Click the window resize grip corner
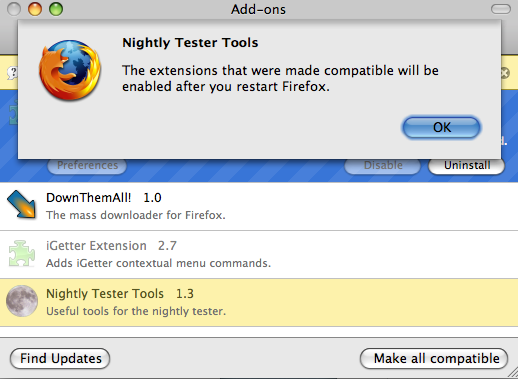518x379 pixels. [x=512, y=373]
